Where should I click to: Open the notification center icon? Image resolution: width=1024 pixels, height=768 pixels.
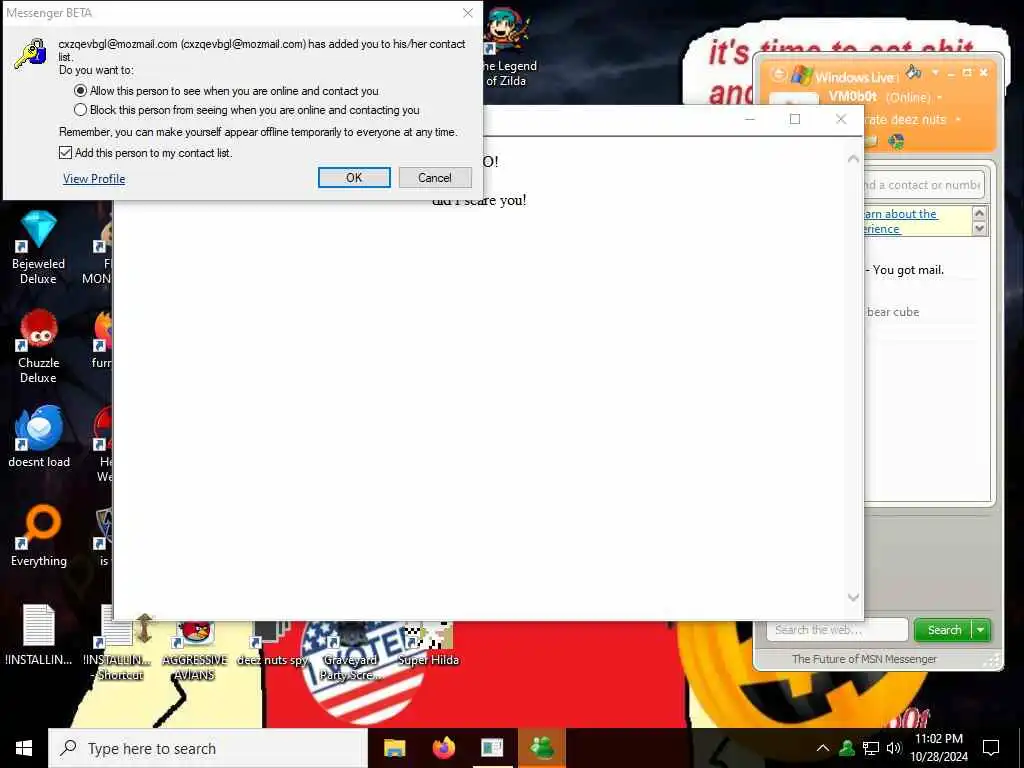click(x=991, y=748)
